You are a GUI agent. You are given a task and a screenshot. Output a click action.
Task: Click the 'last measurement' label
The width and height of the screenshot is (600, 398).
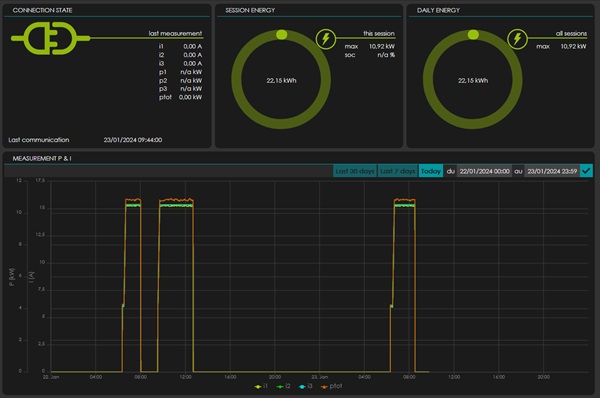pos(175,33)
